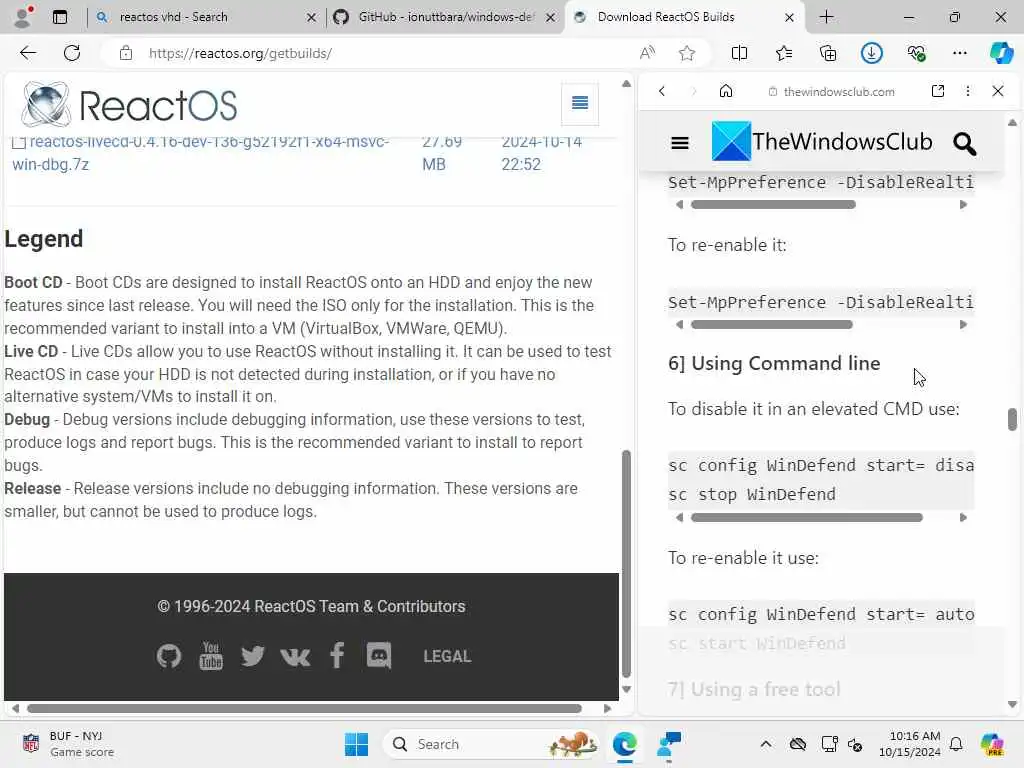Open the LEGAL footer link
The image size is (1024, 768).
447,656
